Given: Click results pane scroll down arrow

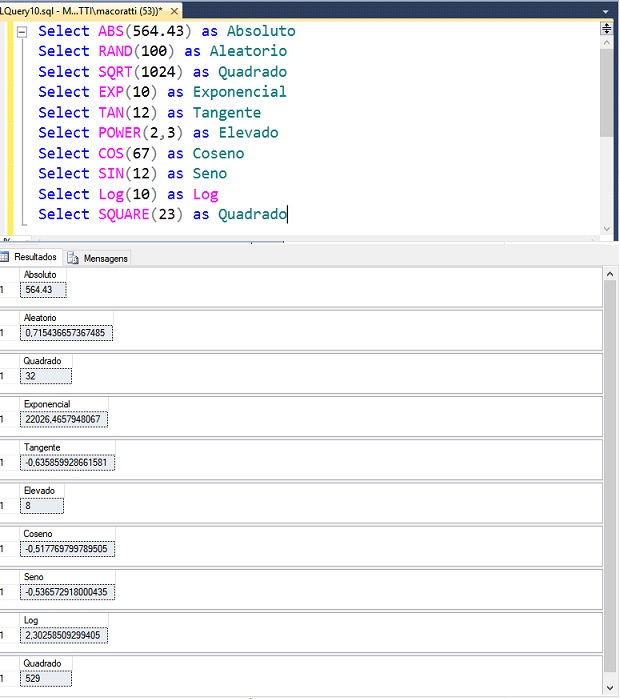Looking at the screenshot, I should [x=610, y=688].
